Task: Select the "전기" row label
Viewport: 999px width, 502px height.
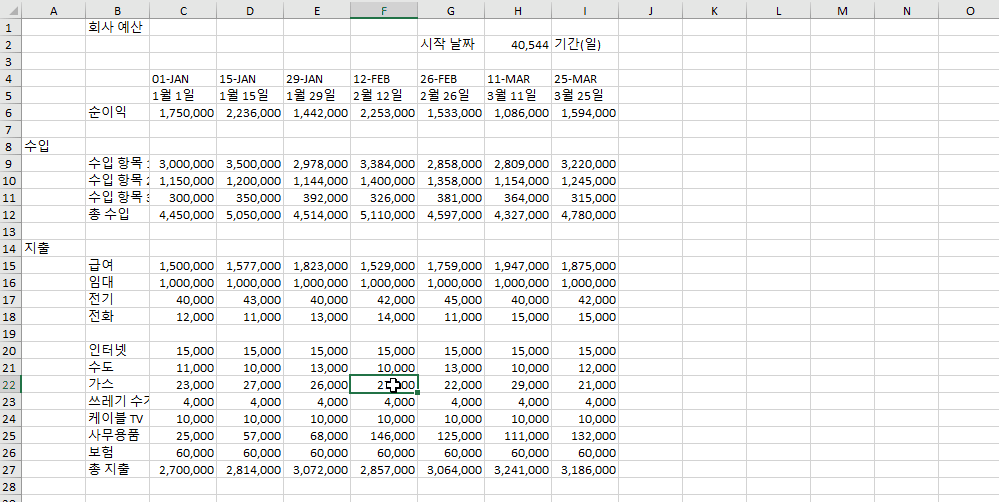Action: coord(117,299)
